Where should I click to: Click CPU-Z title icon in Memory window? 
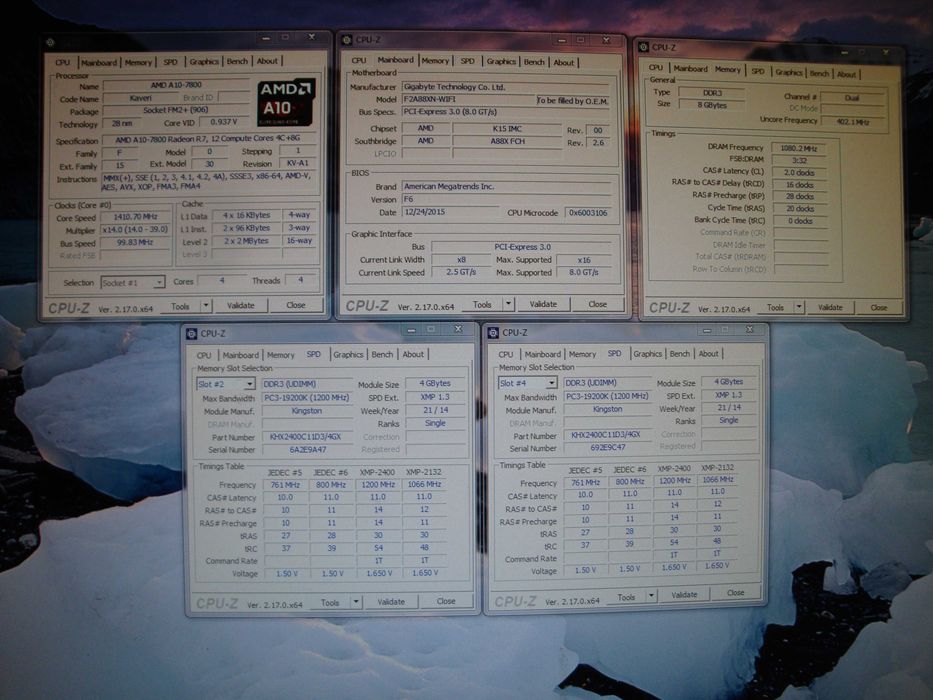643,47
